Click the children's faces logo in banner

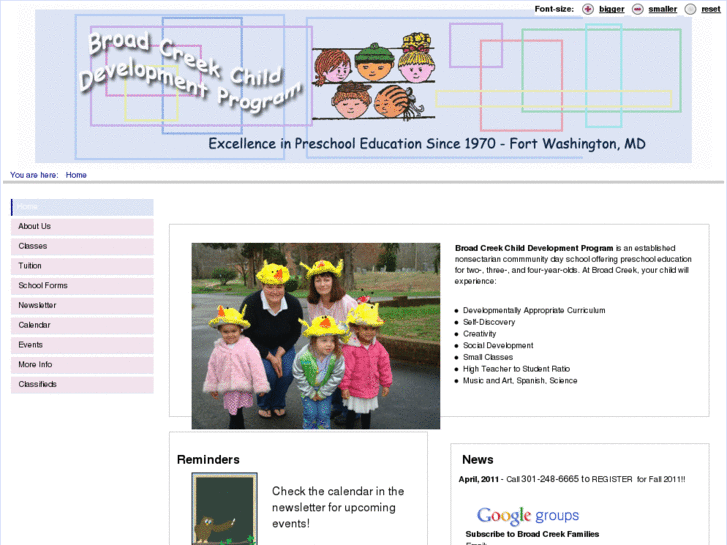pos(374,77)
